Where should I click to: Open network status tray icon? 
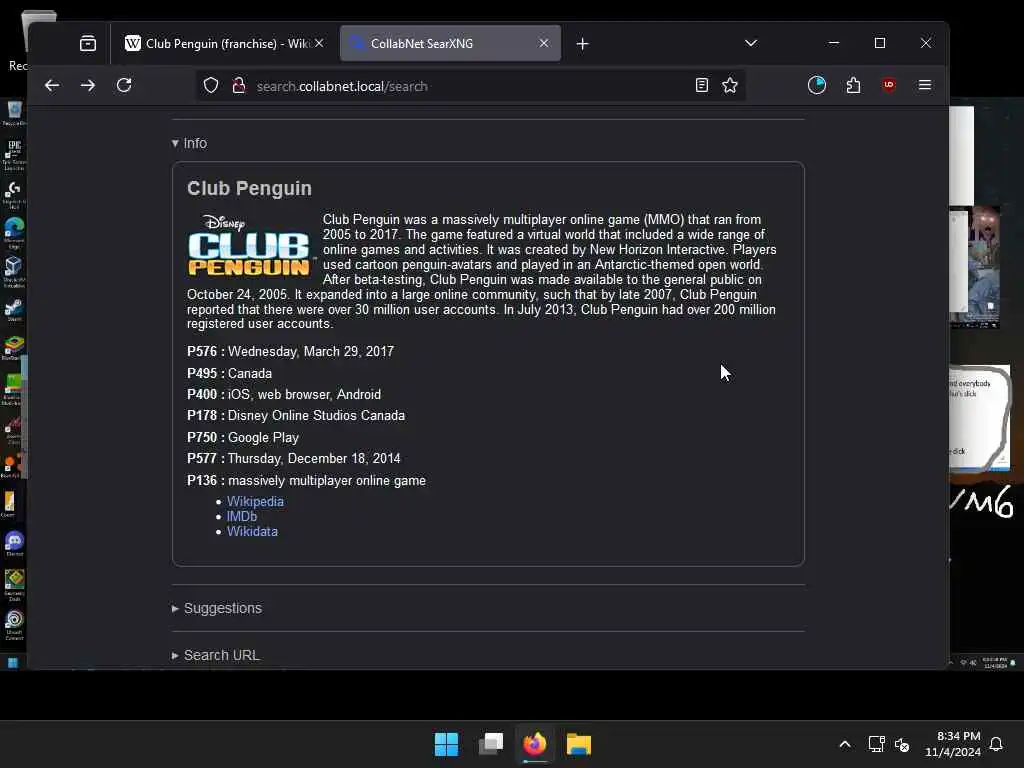pyautogui.click(x=876, y=744)
